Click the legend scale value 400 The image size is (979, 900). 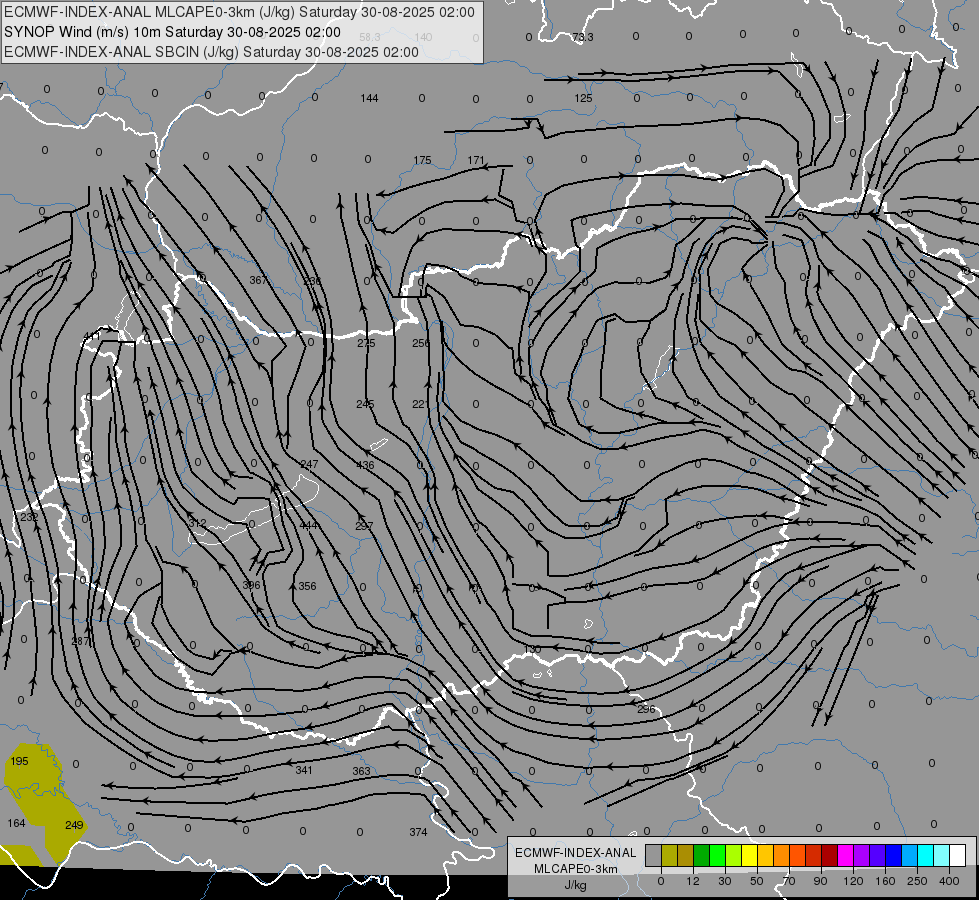coord(949,881)
